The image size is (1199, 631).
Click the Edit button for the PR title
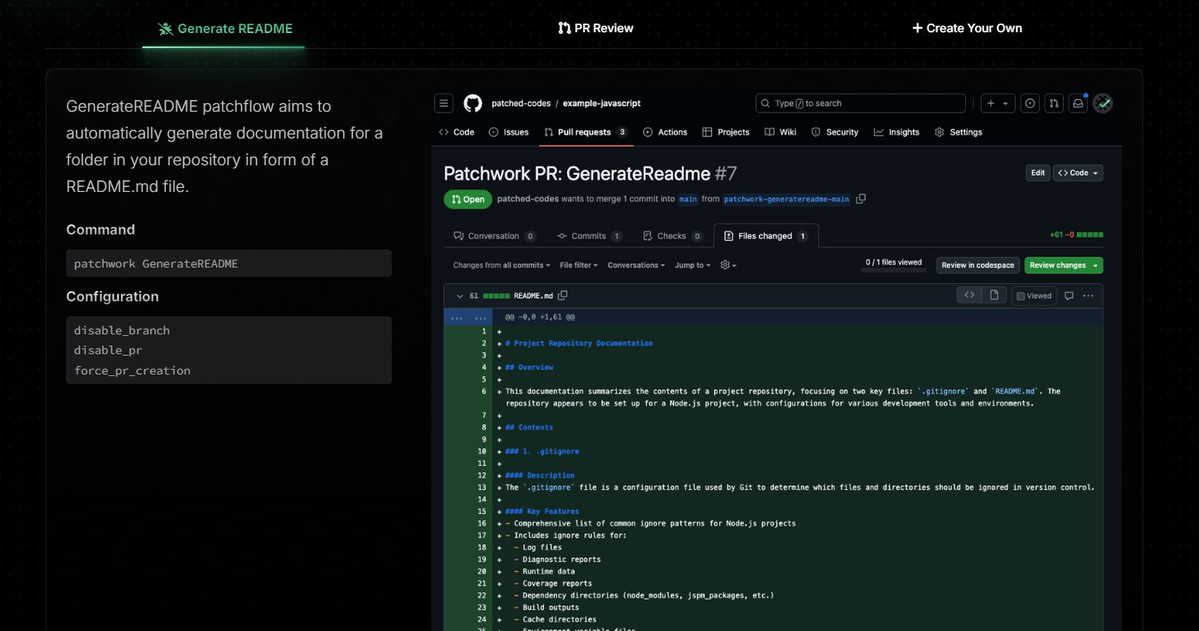pos(1038,173)
